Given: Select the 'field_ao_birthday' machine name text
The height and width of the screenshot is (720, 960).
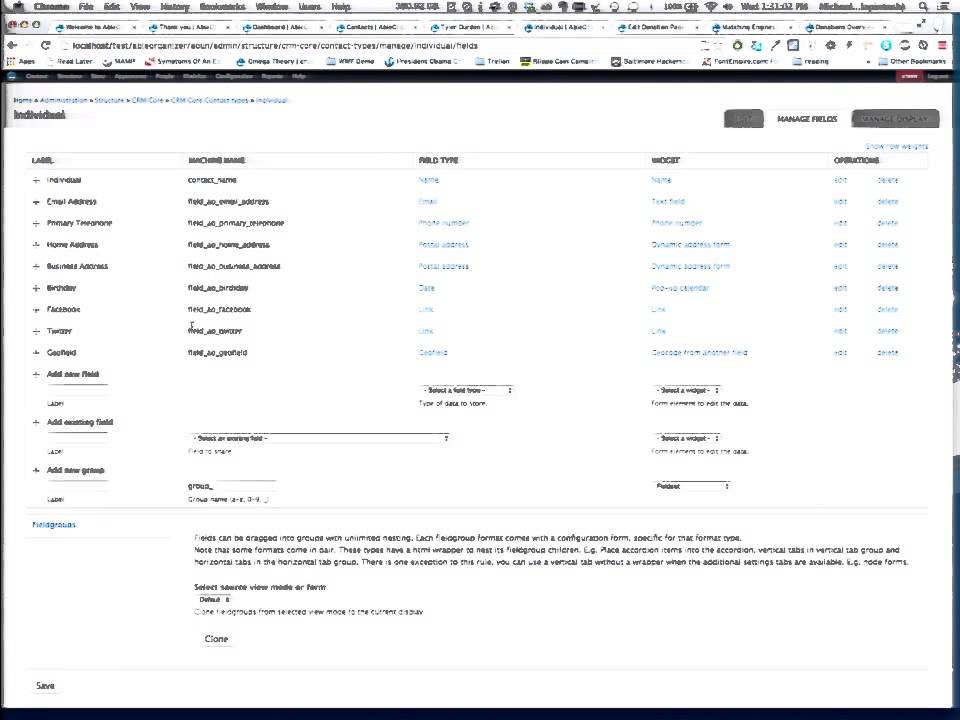Looking at the screenshot, I should click(217, 288).
